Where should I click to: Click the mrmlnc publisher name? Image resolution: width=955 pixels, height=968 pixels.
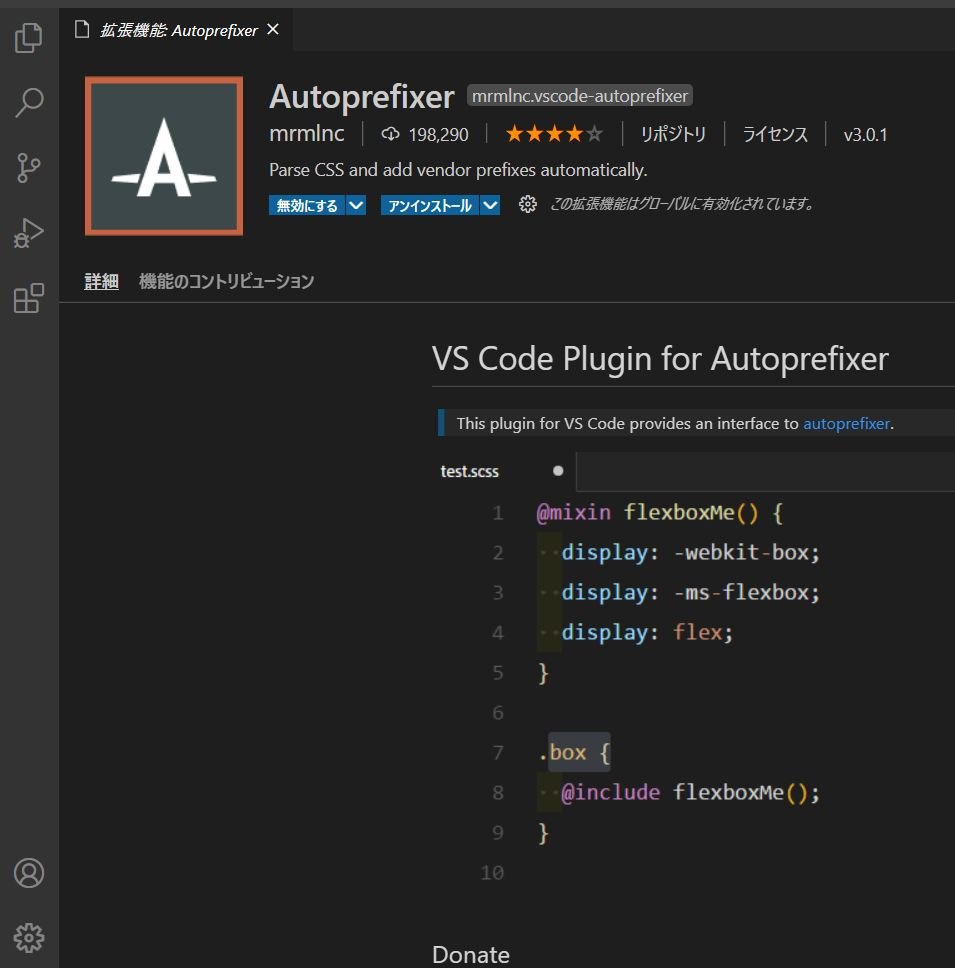point(307,133)
